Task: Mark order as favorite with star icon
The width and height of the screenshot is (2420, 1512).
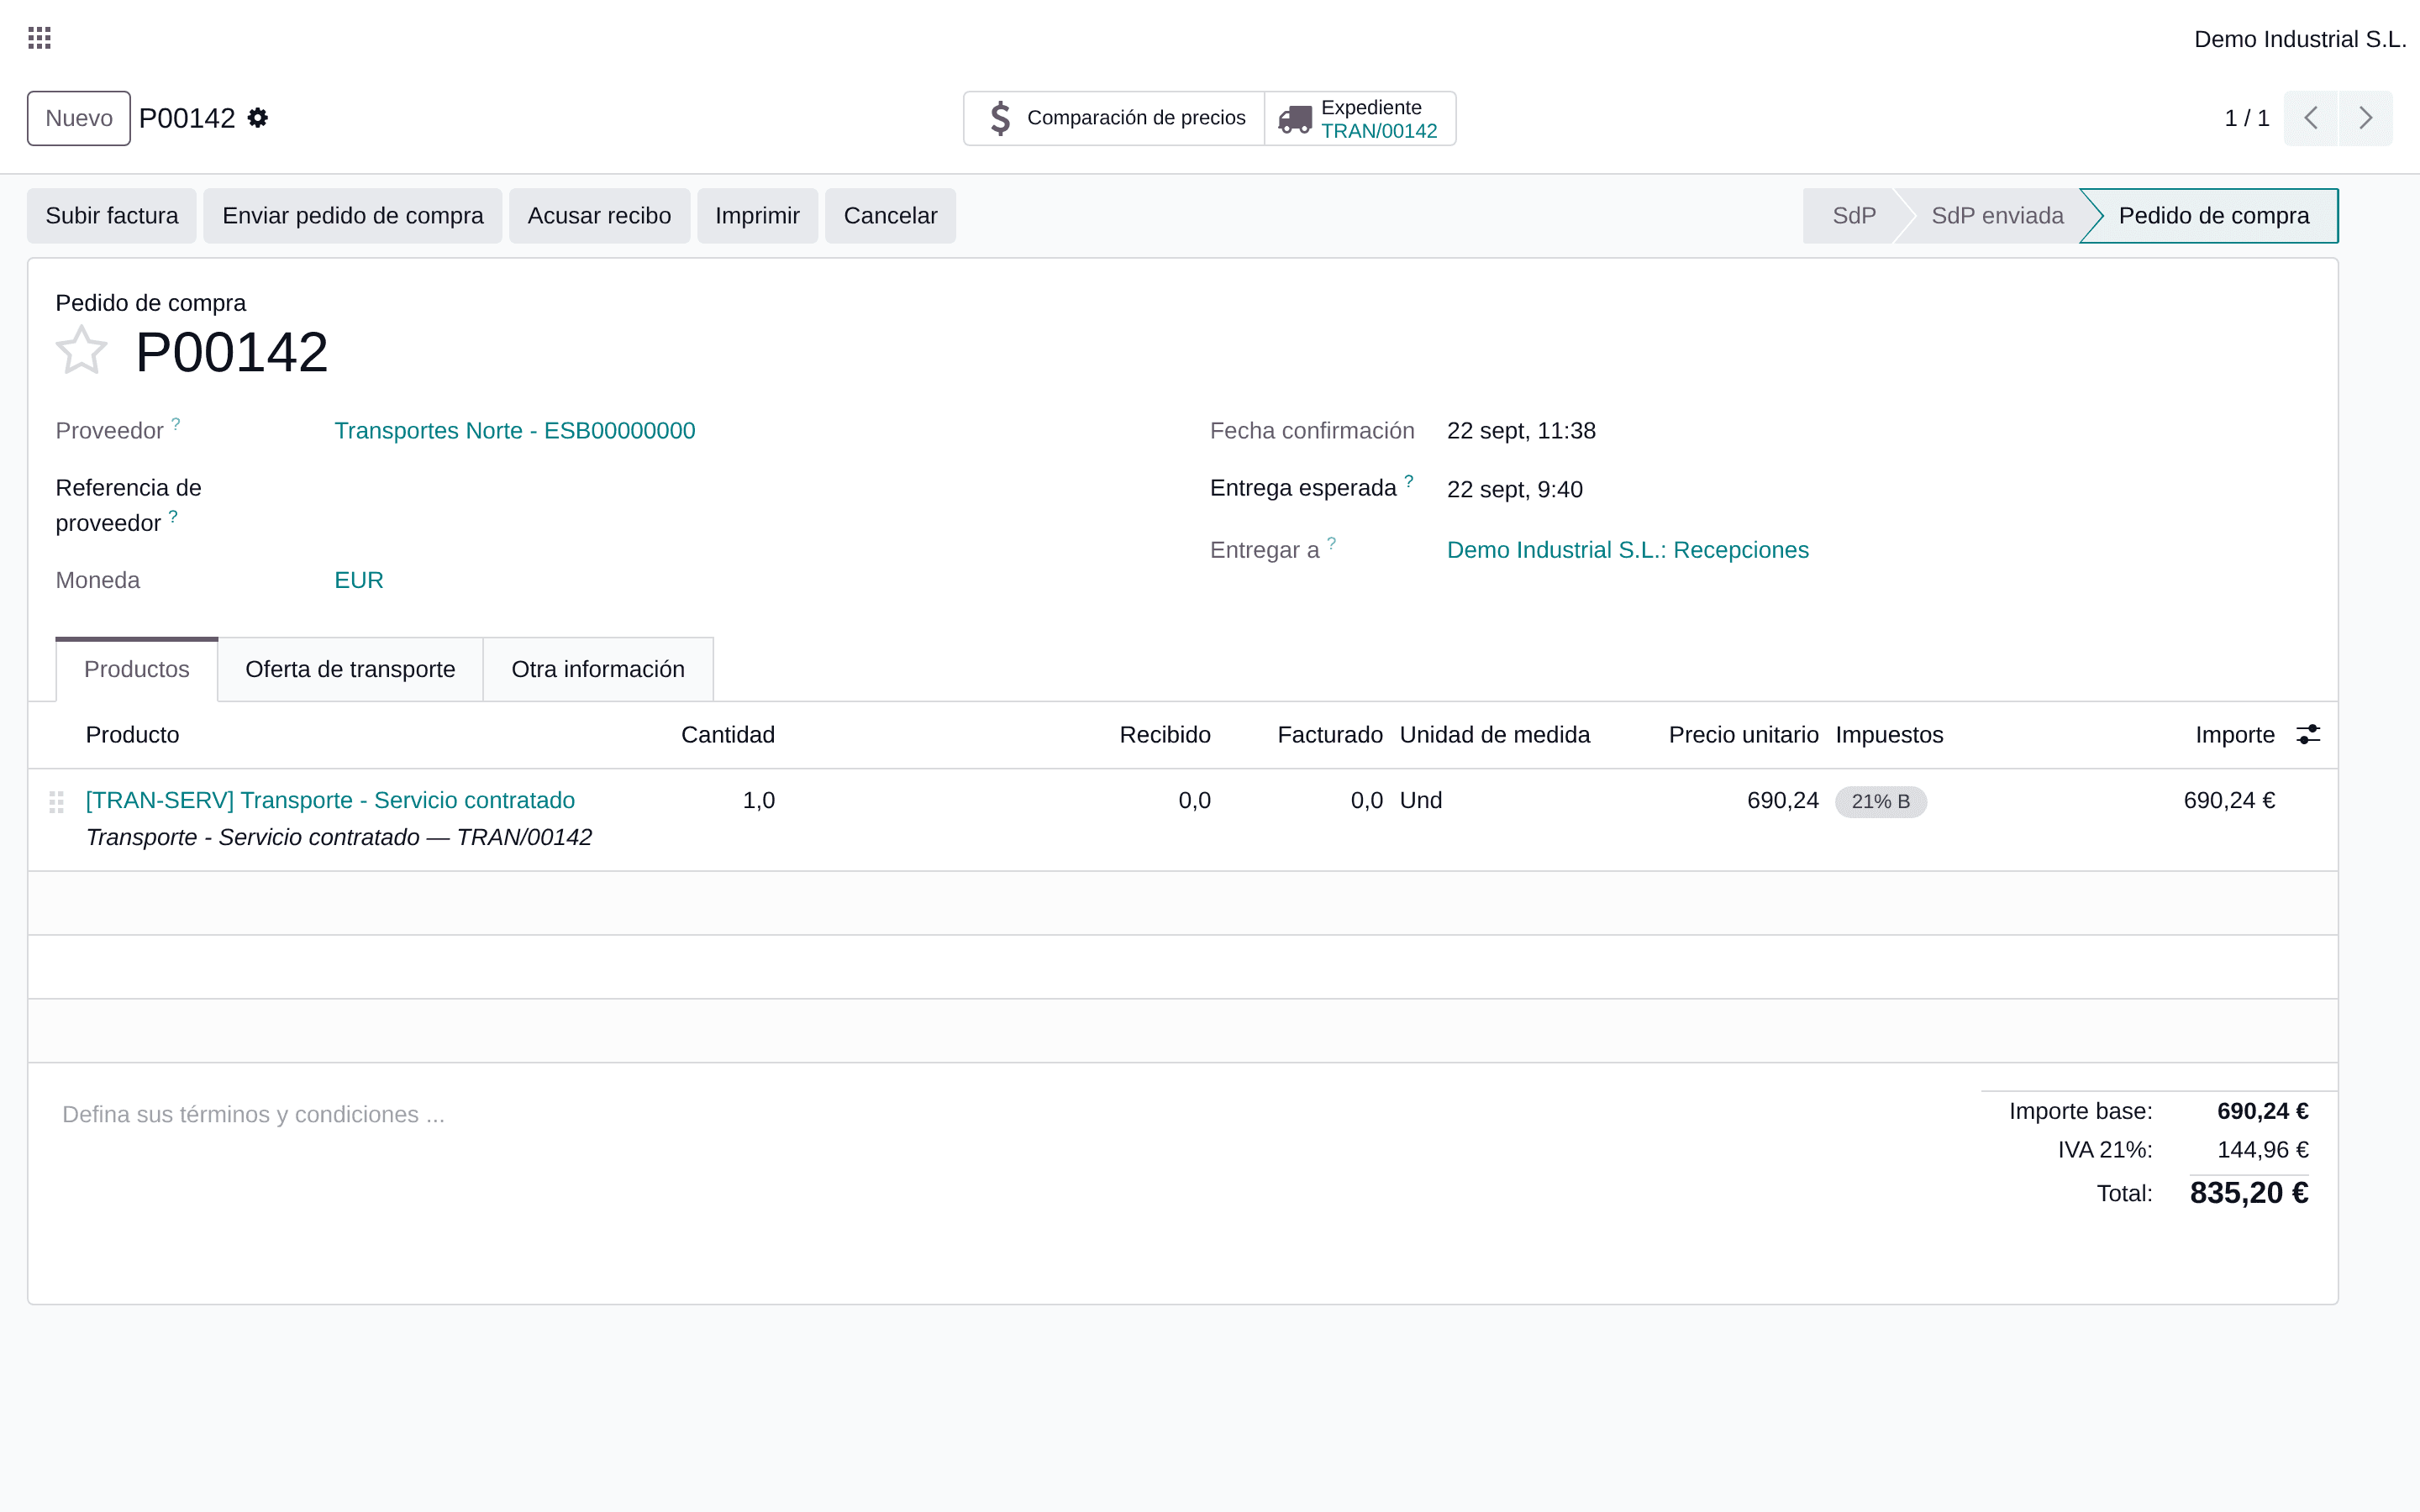Action: click(81, 351)
